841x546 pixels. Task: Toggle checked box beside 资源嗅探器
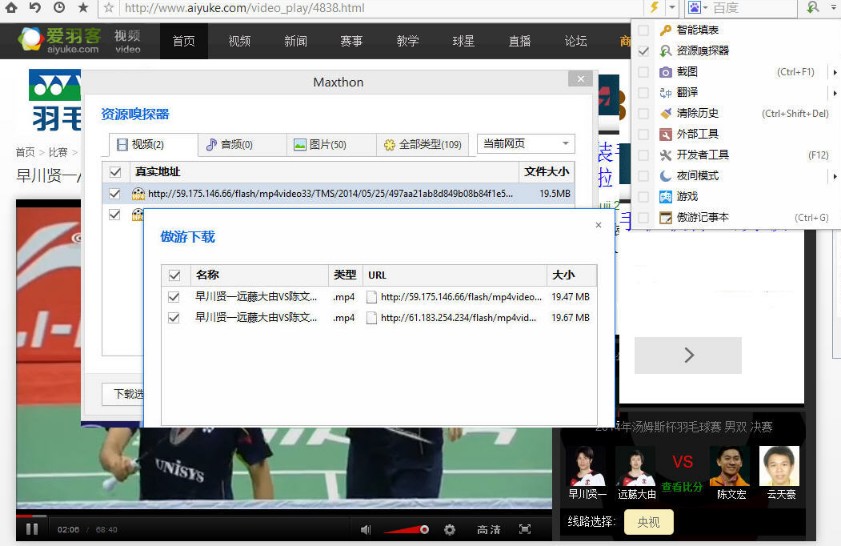[x=644, y=51]
